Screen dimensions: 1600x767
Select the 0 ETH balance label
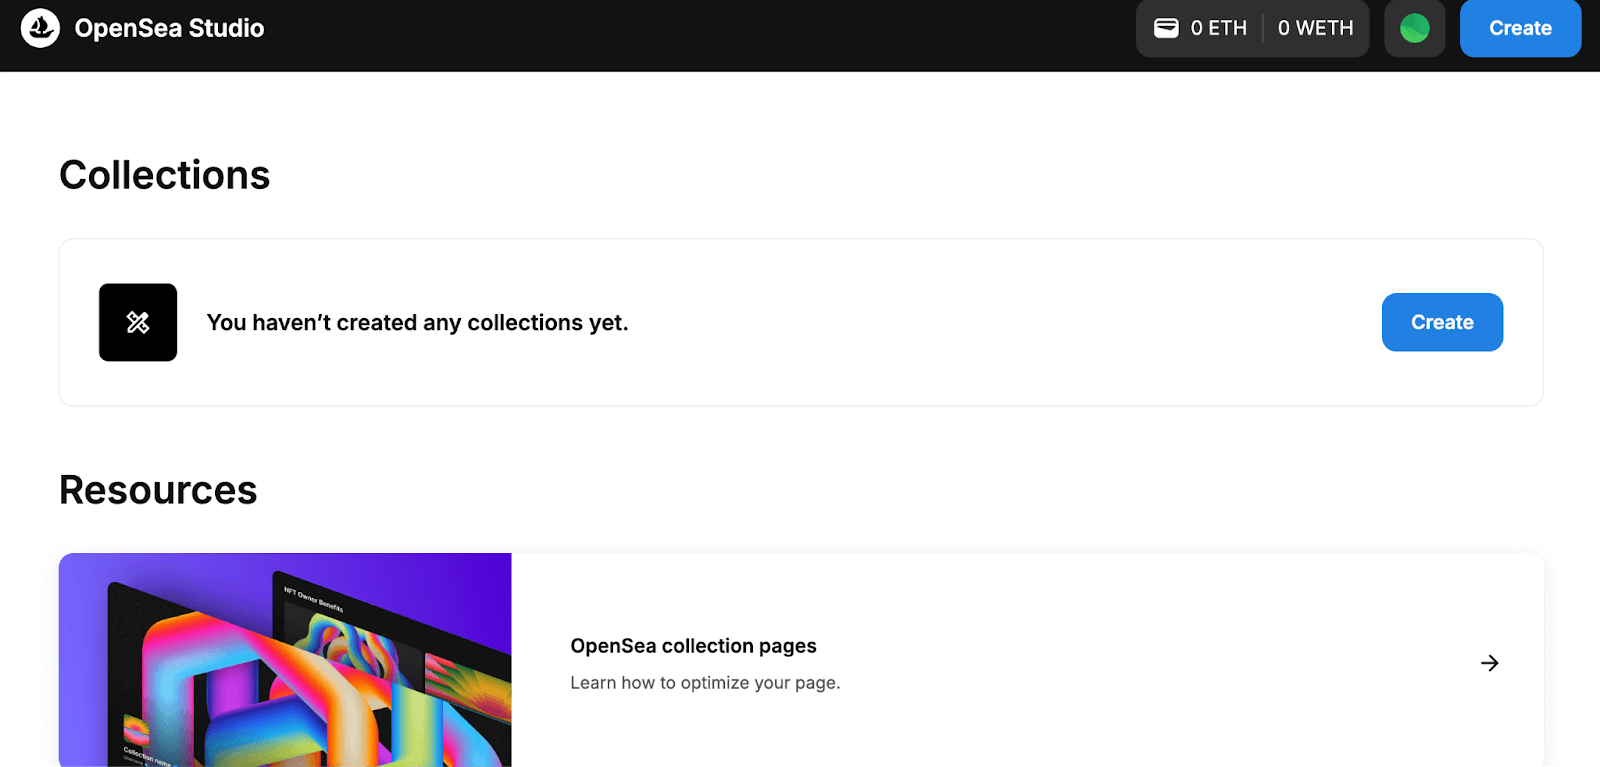point(1218,28)
